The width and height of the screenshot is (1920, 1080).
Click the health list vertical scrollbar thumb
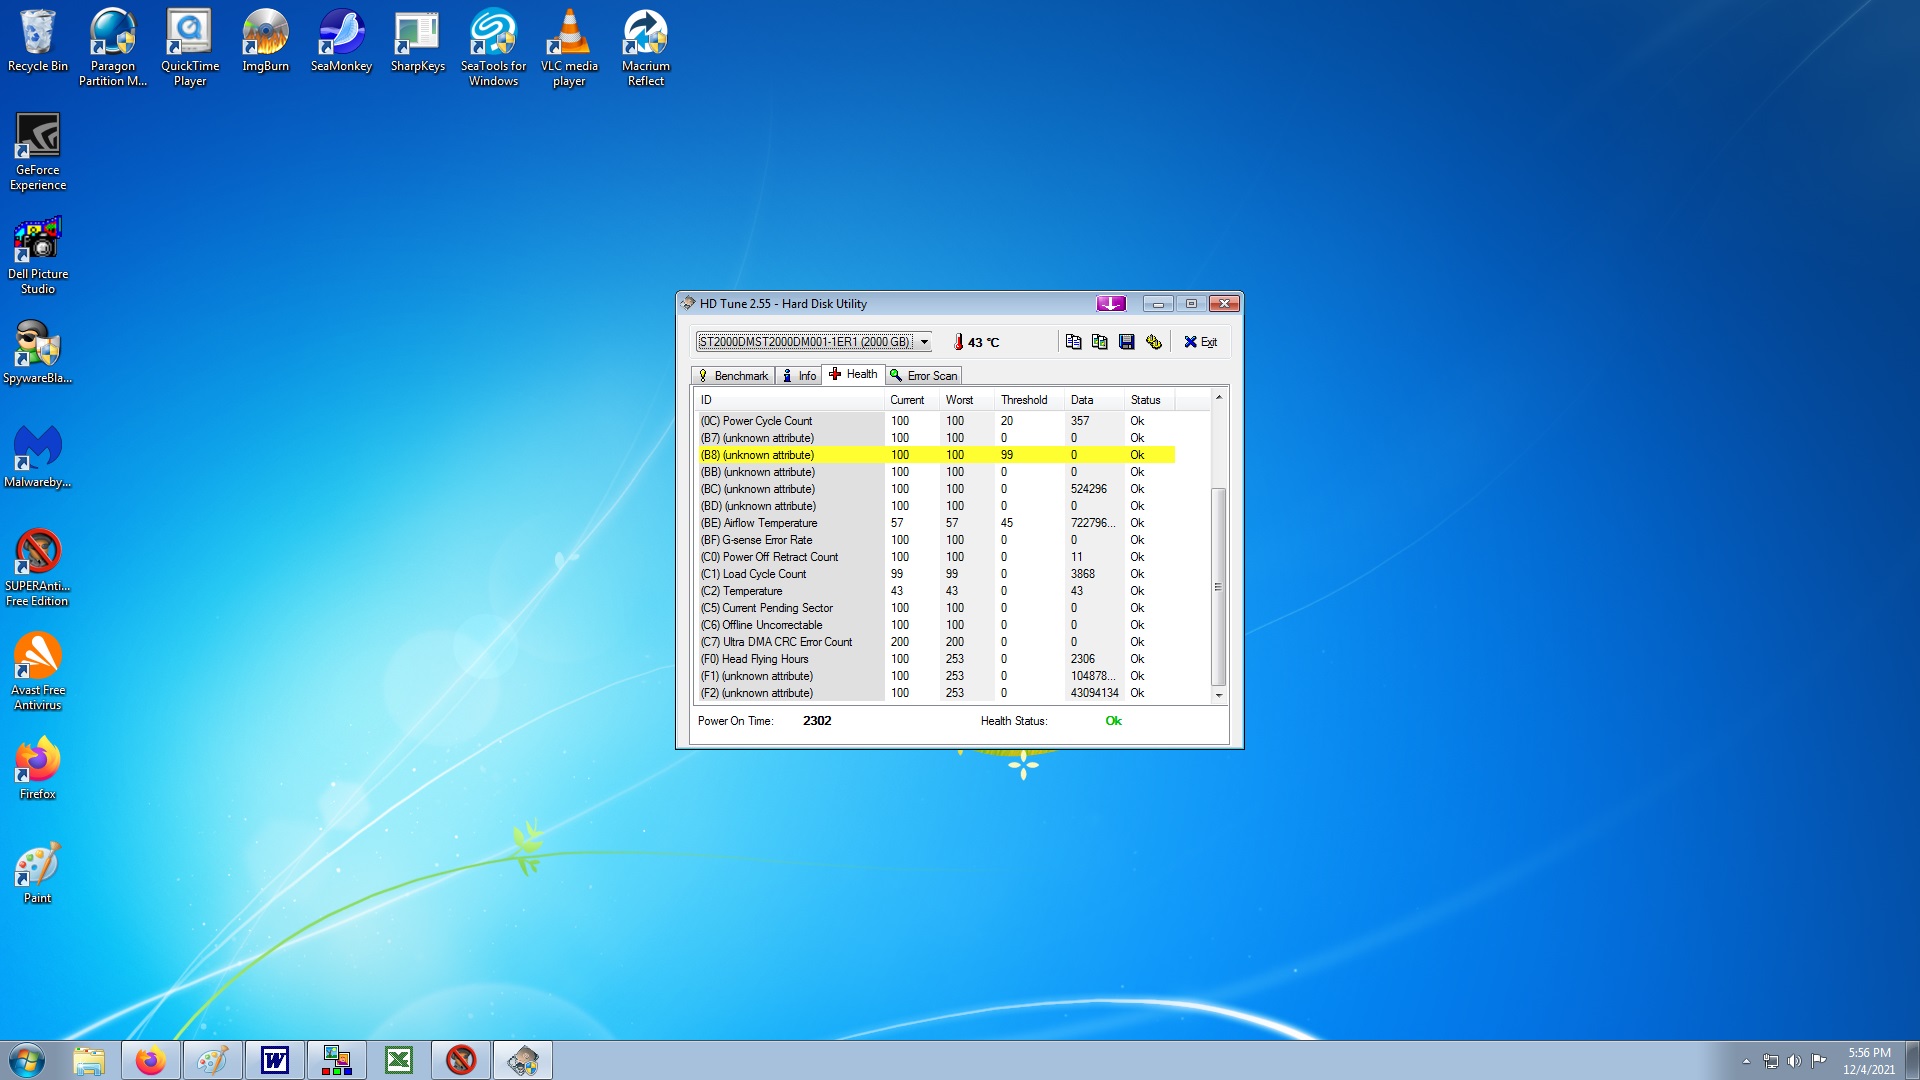pyautogui.click(x=1218, y=586)
